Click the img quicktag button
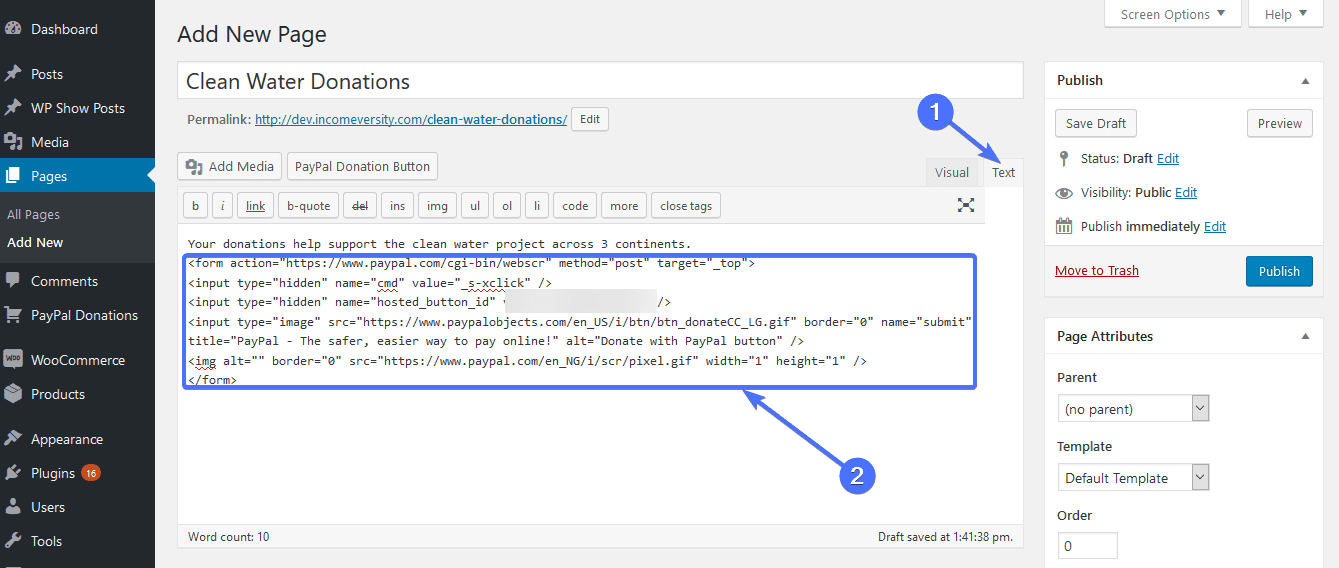This screenshot has height=568, width=1339. 437,206
